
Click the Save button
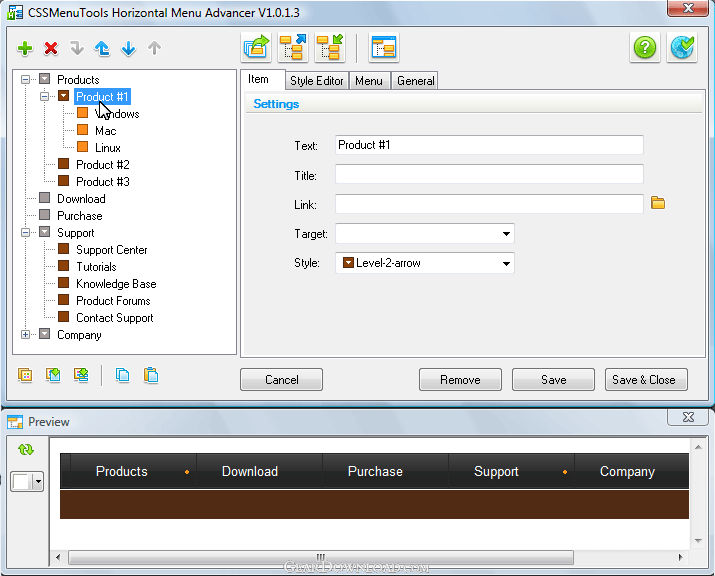553,379
